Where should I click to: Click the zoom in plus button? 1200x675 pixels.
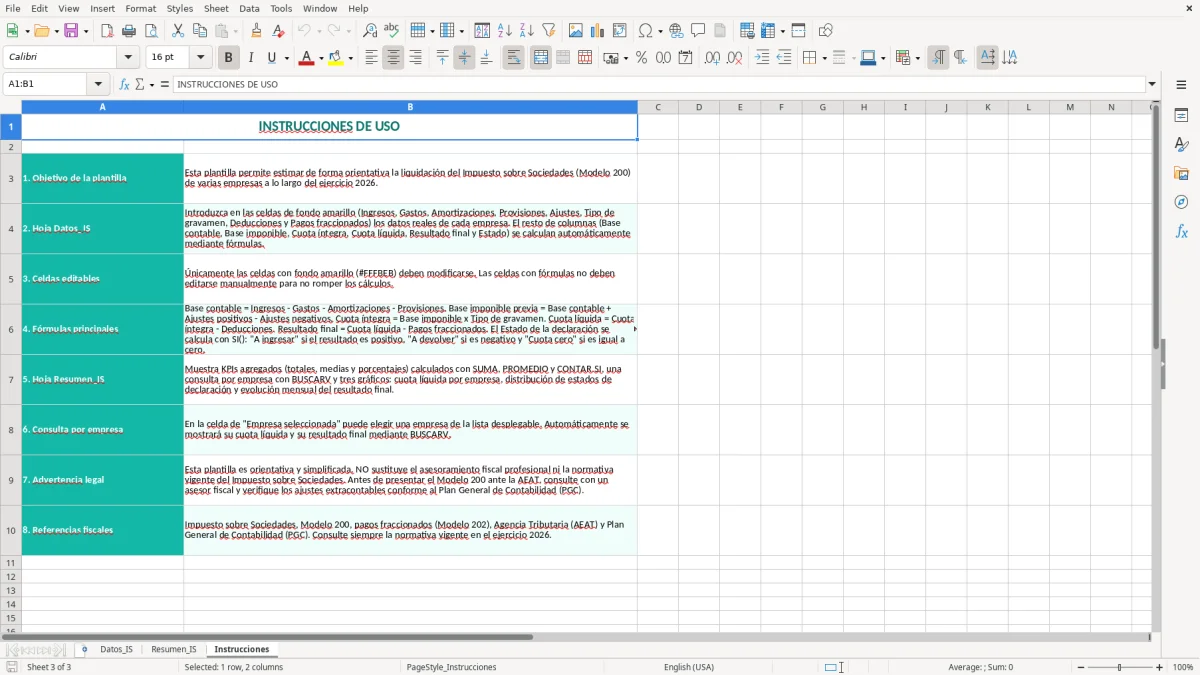[x=1159, y=667]
